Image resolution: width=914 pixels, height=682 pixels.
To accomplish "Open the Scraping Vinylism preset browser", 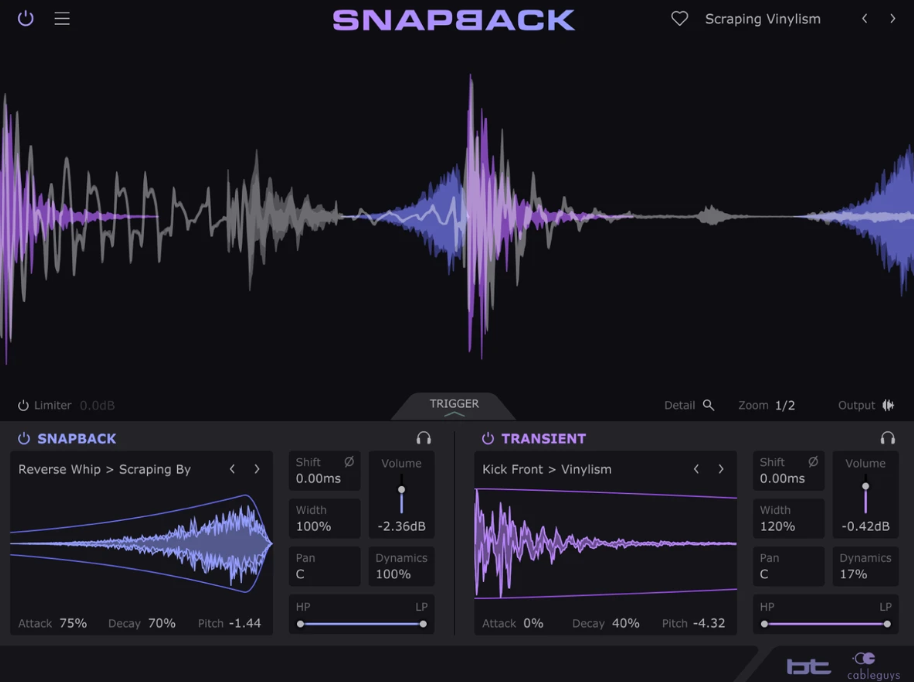I will click(x=762, y=19).
